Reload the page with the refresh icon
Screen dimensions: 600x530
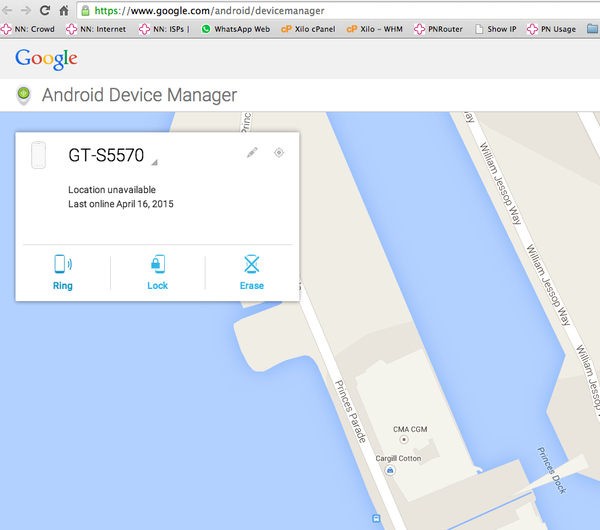(x=45, y=10)
